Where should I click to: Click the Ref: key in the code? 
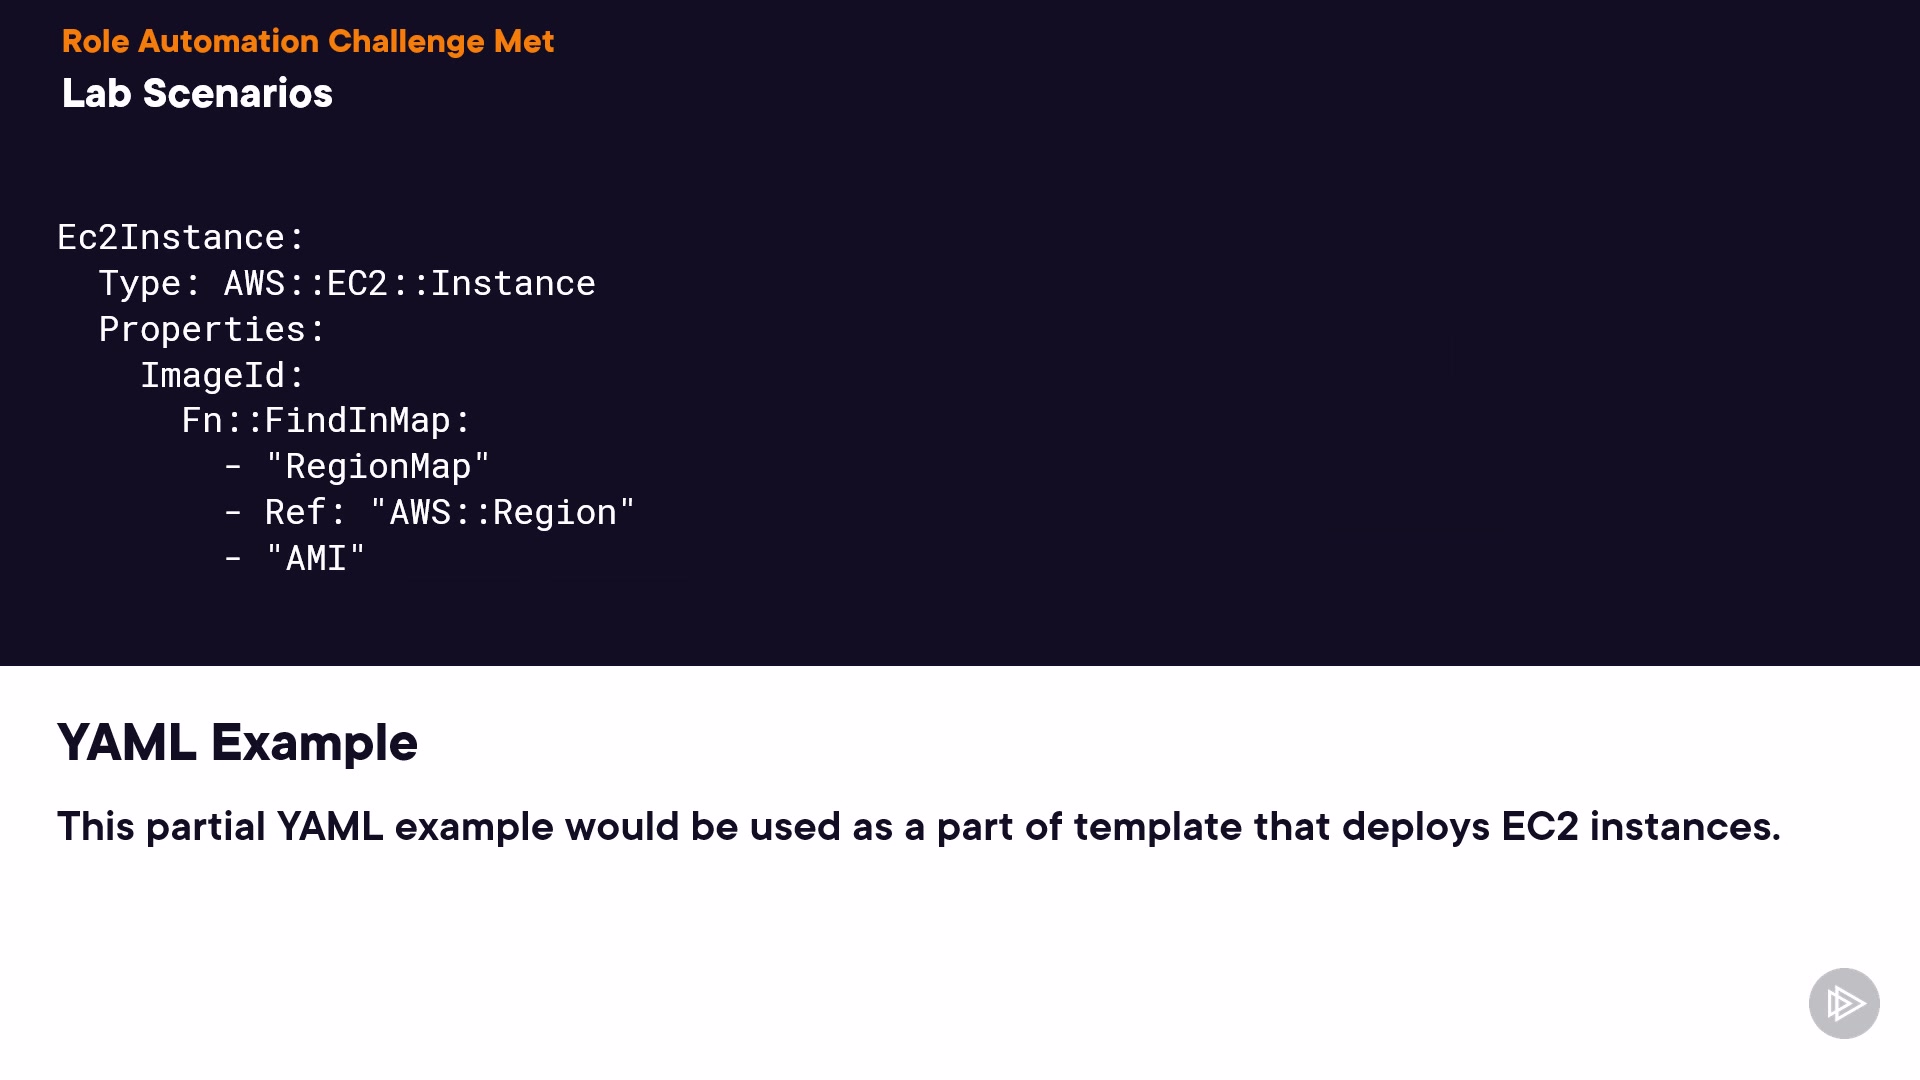tap(304, 513)
